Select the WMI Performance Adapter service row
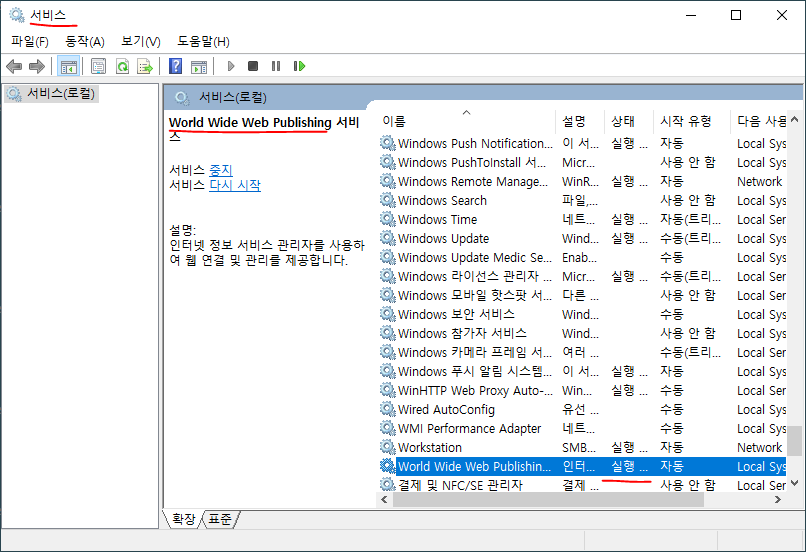Screen dimensions: 806x552 pos(582,429)
